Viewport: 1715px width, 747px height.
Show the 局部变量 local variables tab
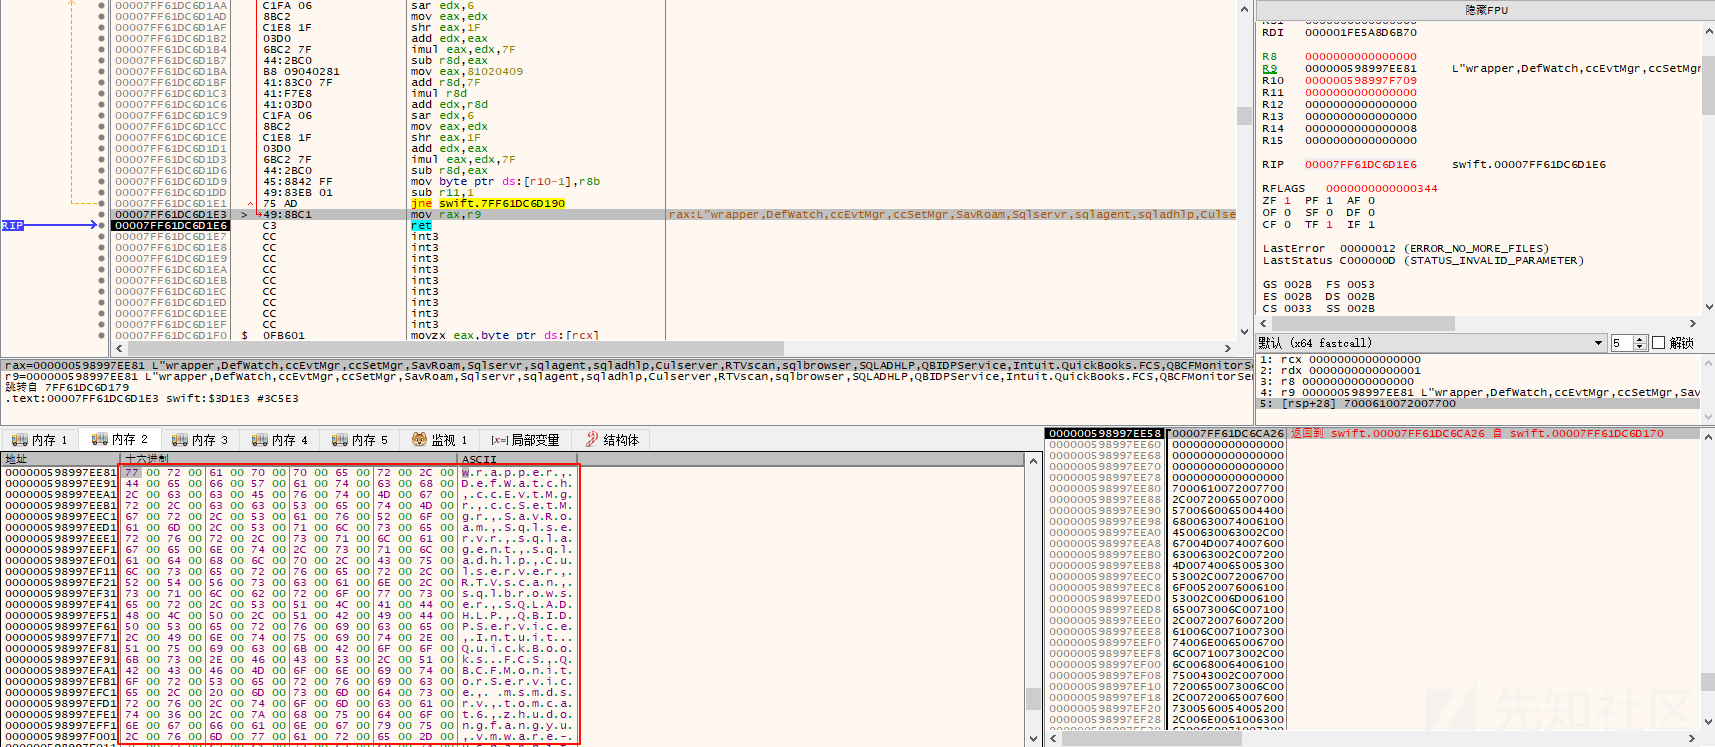click(x=524, y=439)
